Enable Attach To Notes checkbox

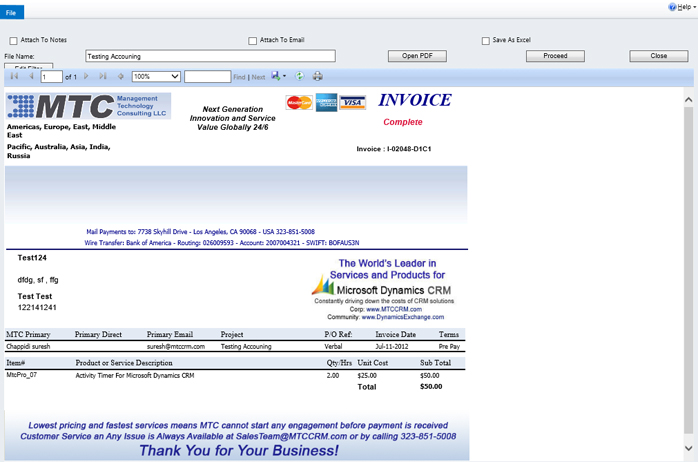[14, 41]
